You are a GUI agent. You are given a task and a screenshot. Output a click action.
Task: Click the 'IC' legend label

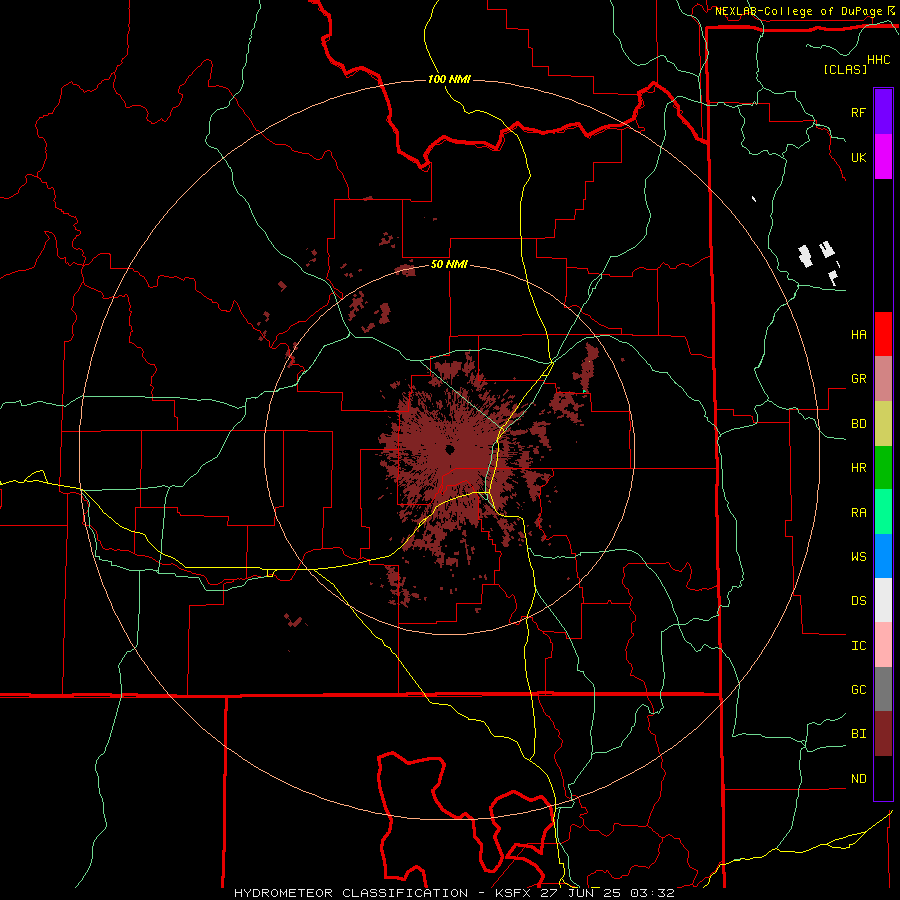coord(858,645)
